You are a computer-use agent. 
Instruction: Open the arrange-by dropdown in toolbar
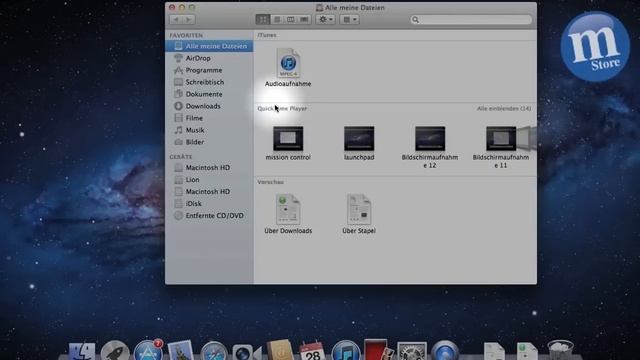pyautogui.click(x=349, y=20)
